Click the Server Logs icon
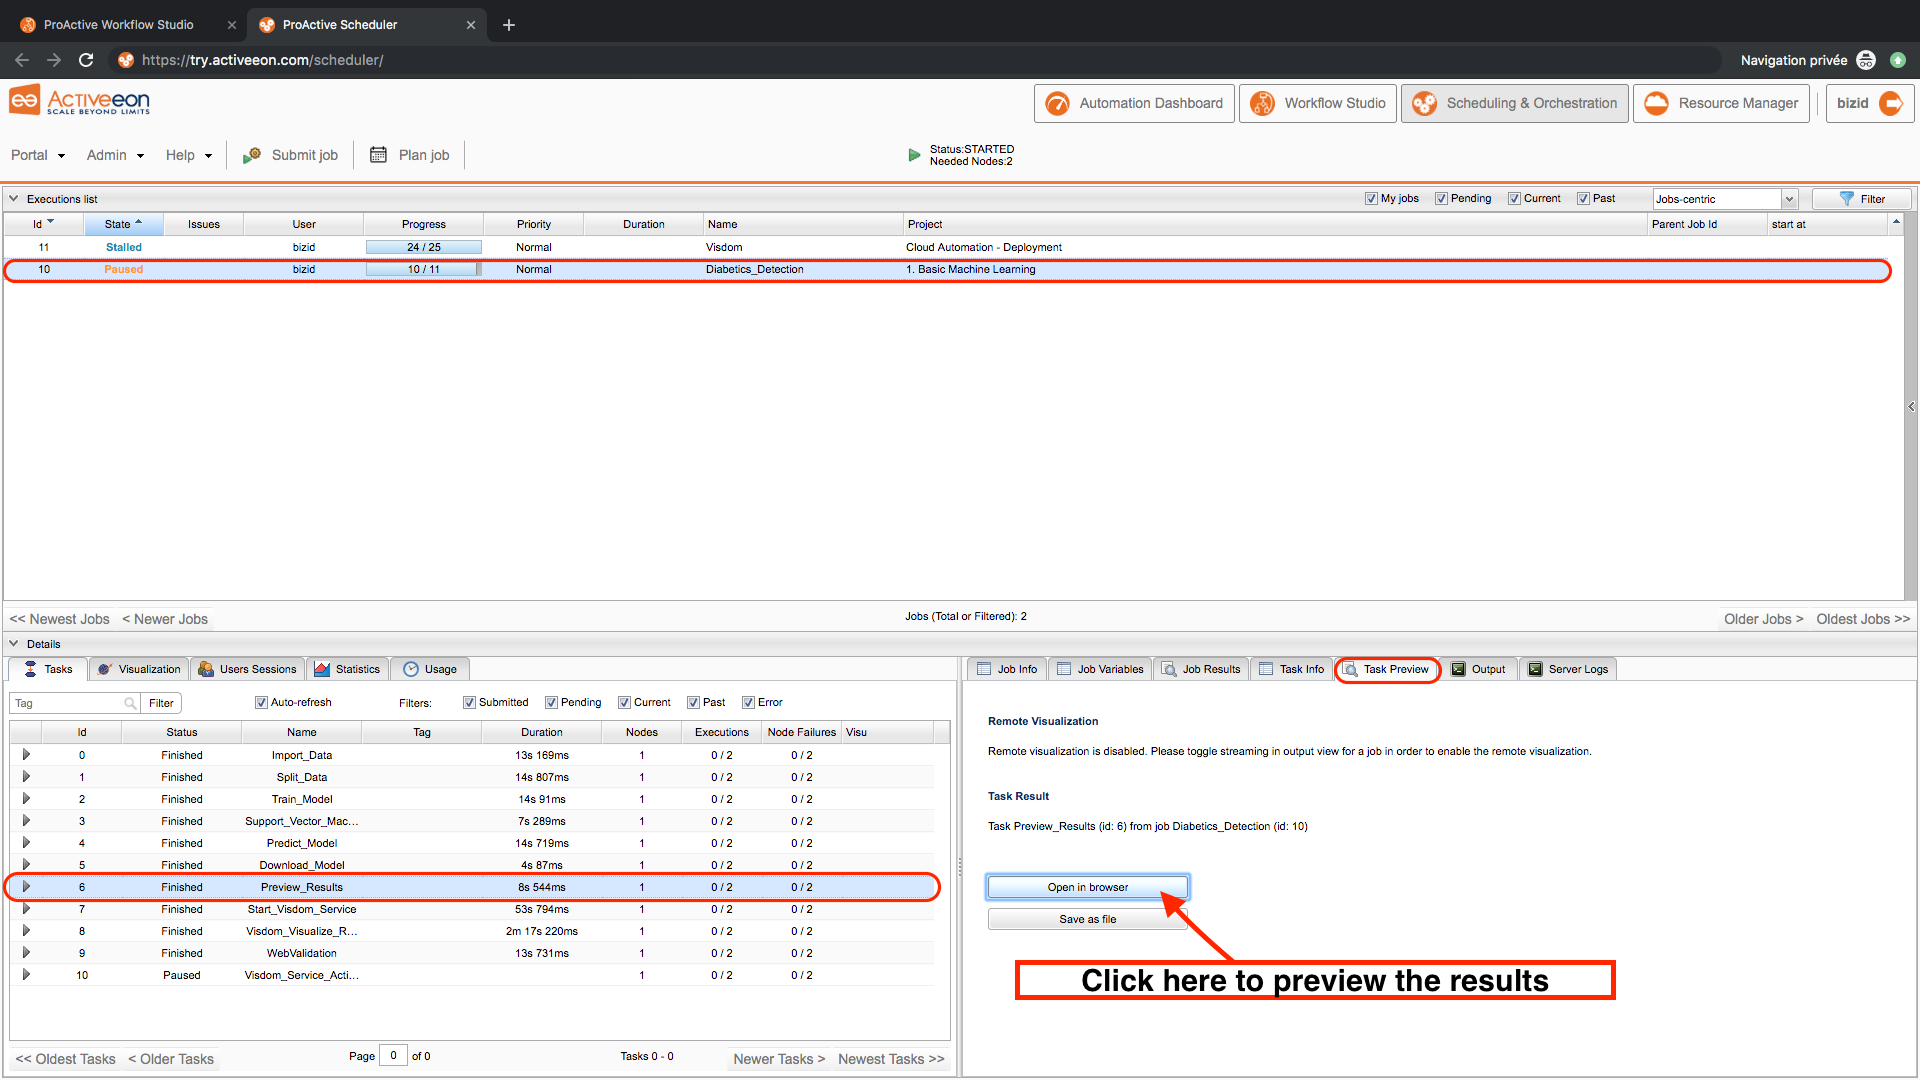Viewport: 1920px width, 1080px height. [1535, 669]
